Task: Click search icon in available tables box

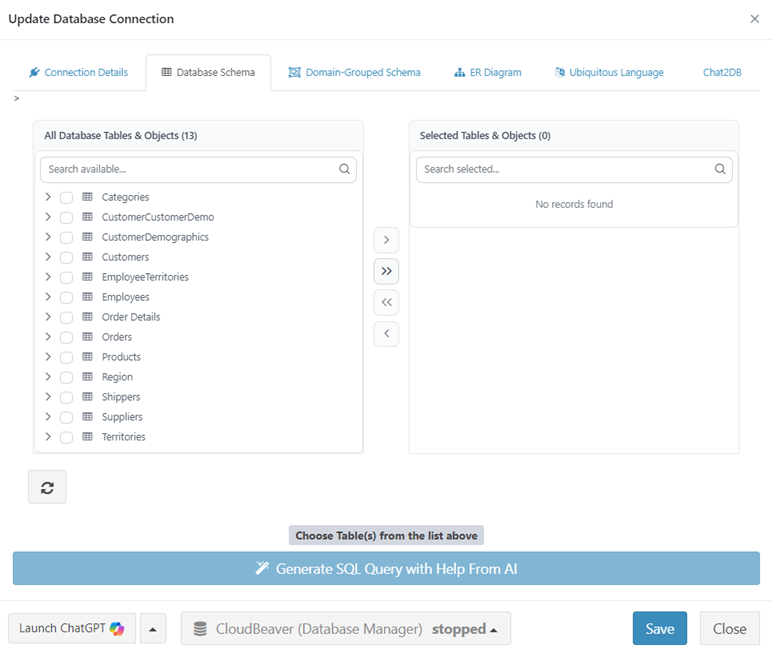Action: point(345,170)
